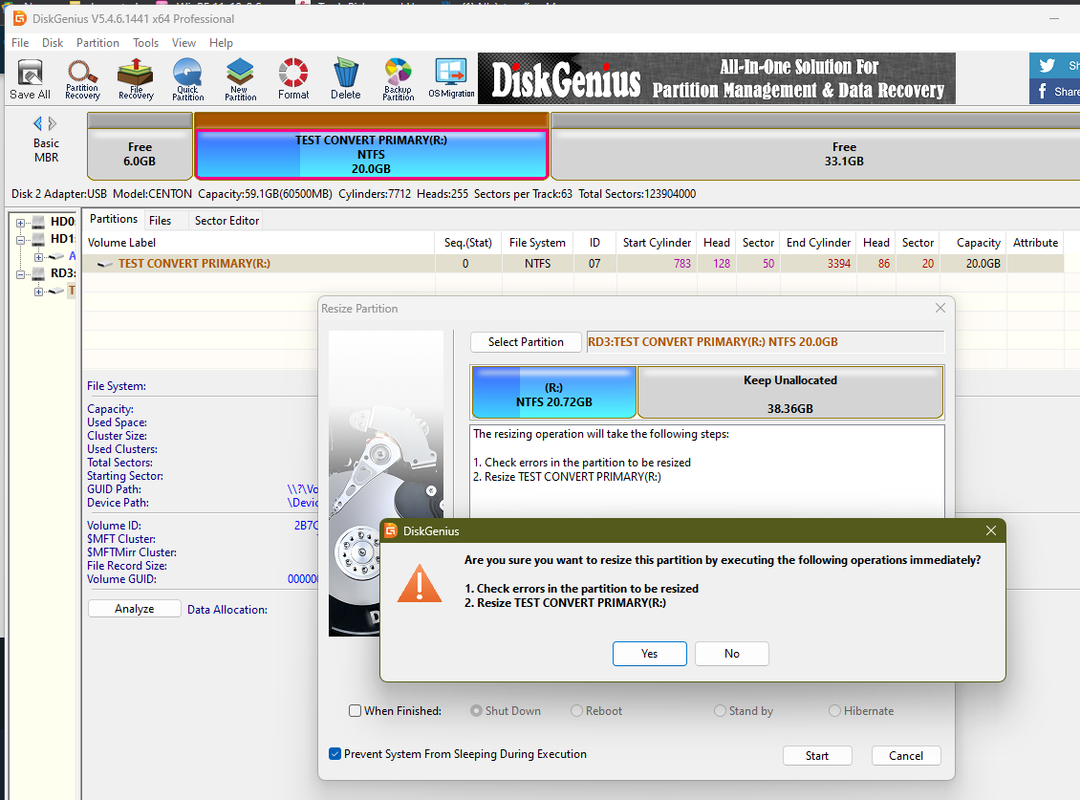The image size is (1080, 800).
Task: Click the Start Cylinder column header
Action: (656, 243)
